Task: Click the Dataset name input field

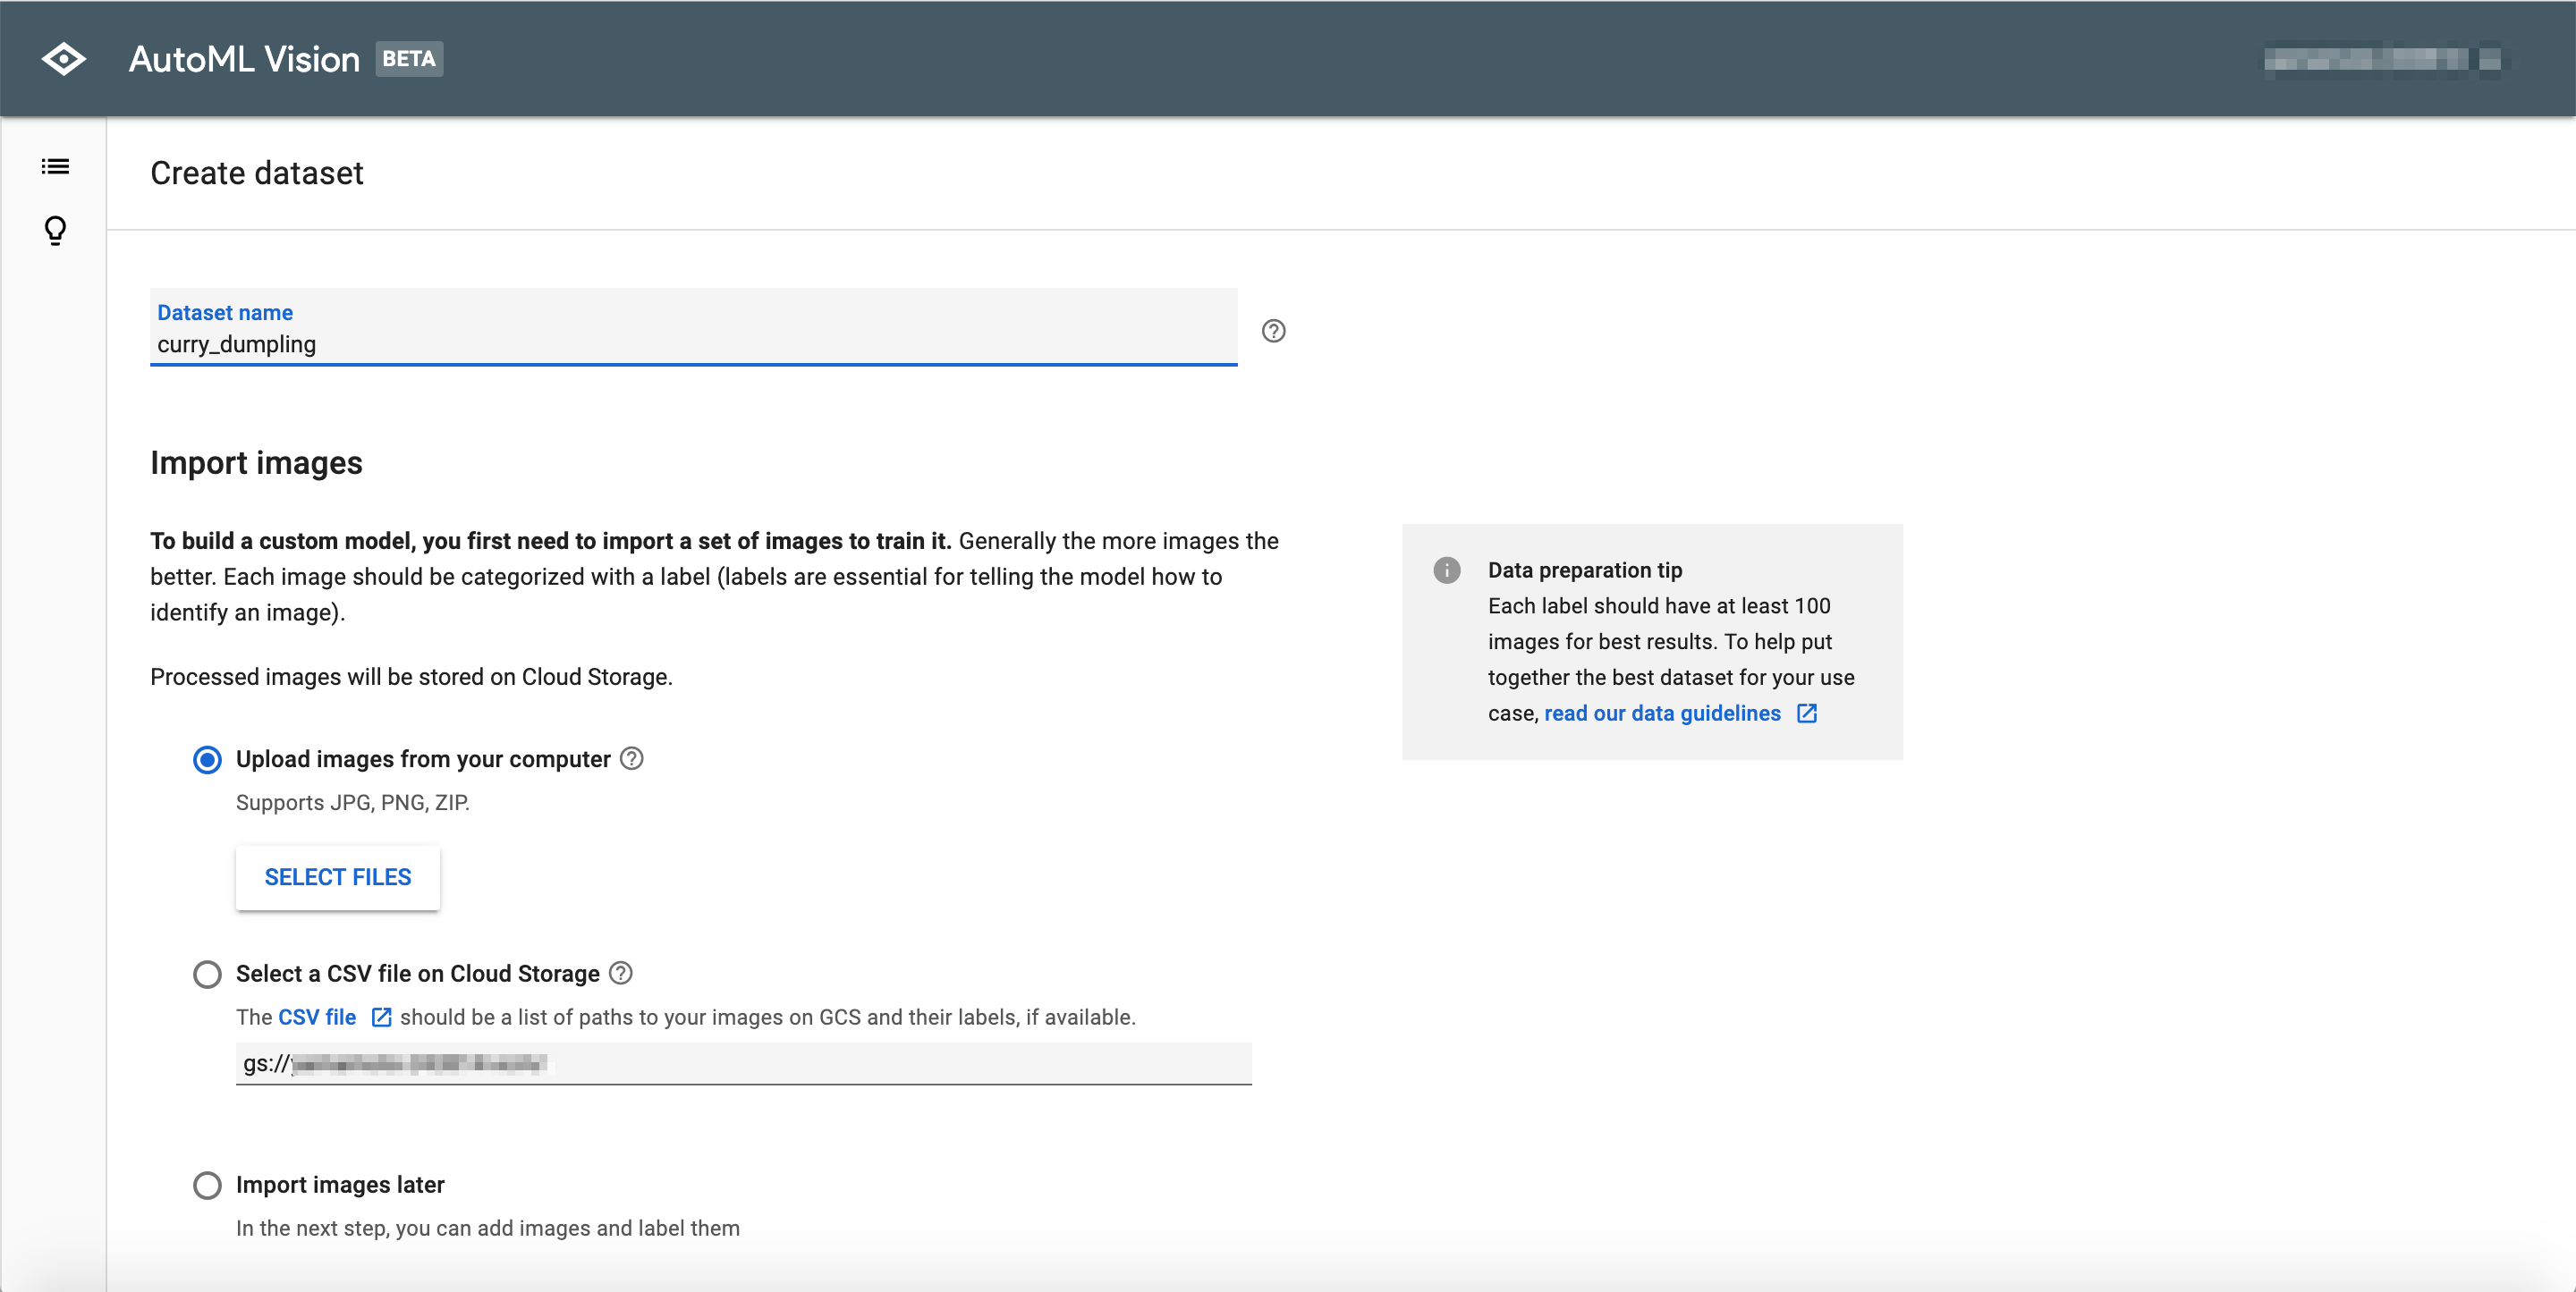Action: [x=693, y=328]
